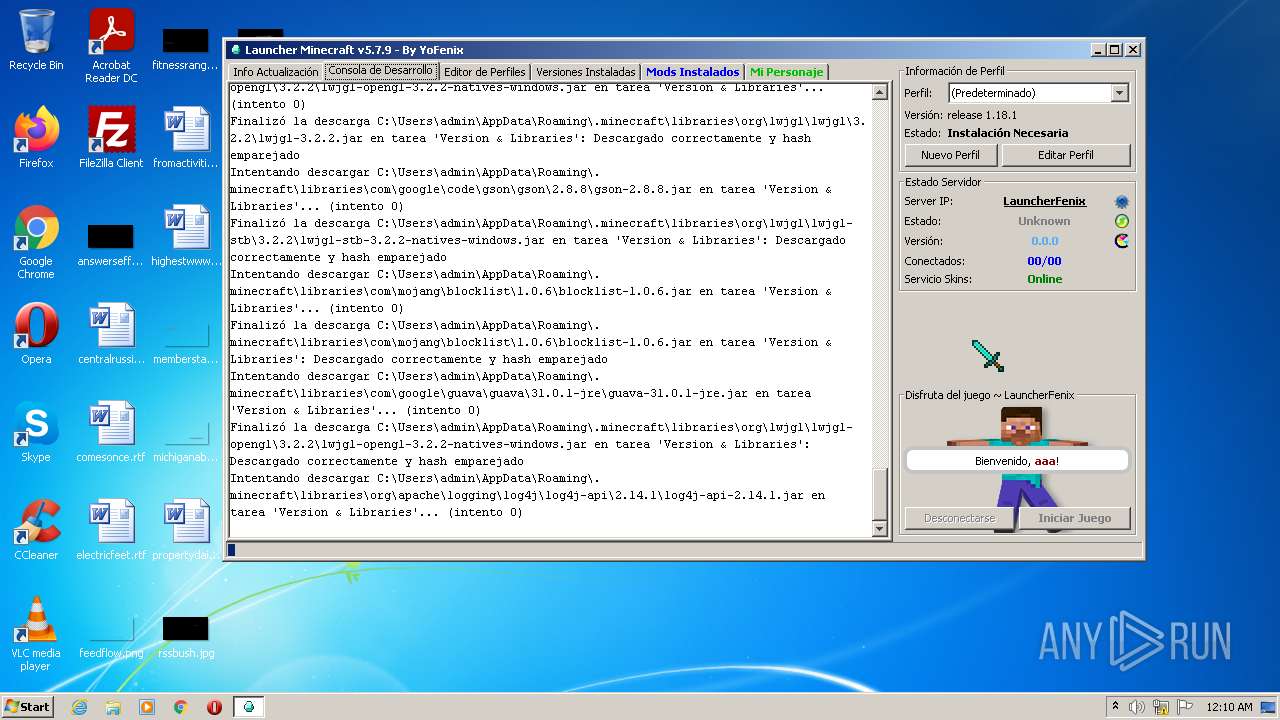Switch to Info Actualización tab

(x=276, y=72)
